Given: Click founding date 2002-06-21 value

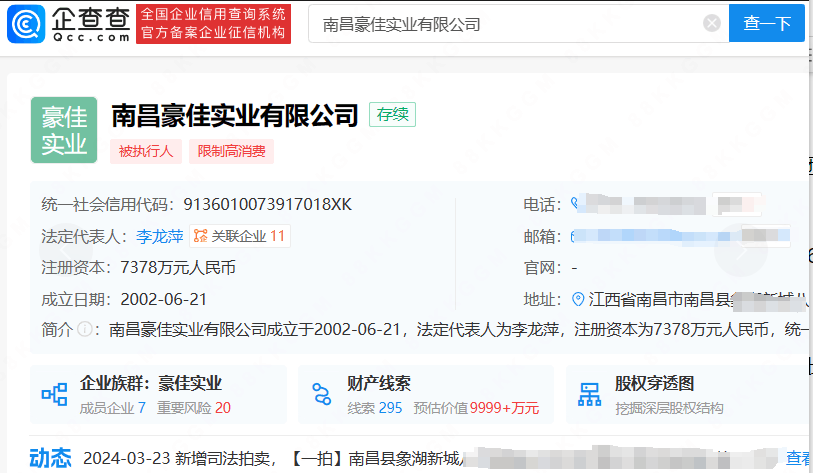Looking at the screenshot, I should coord(163,300).
